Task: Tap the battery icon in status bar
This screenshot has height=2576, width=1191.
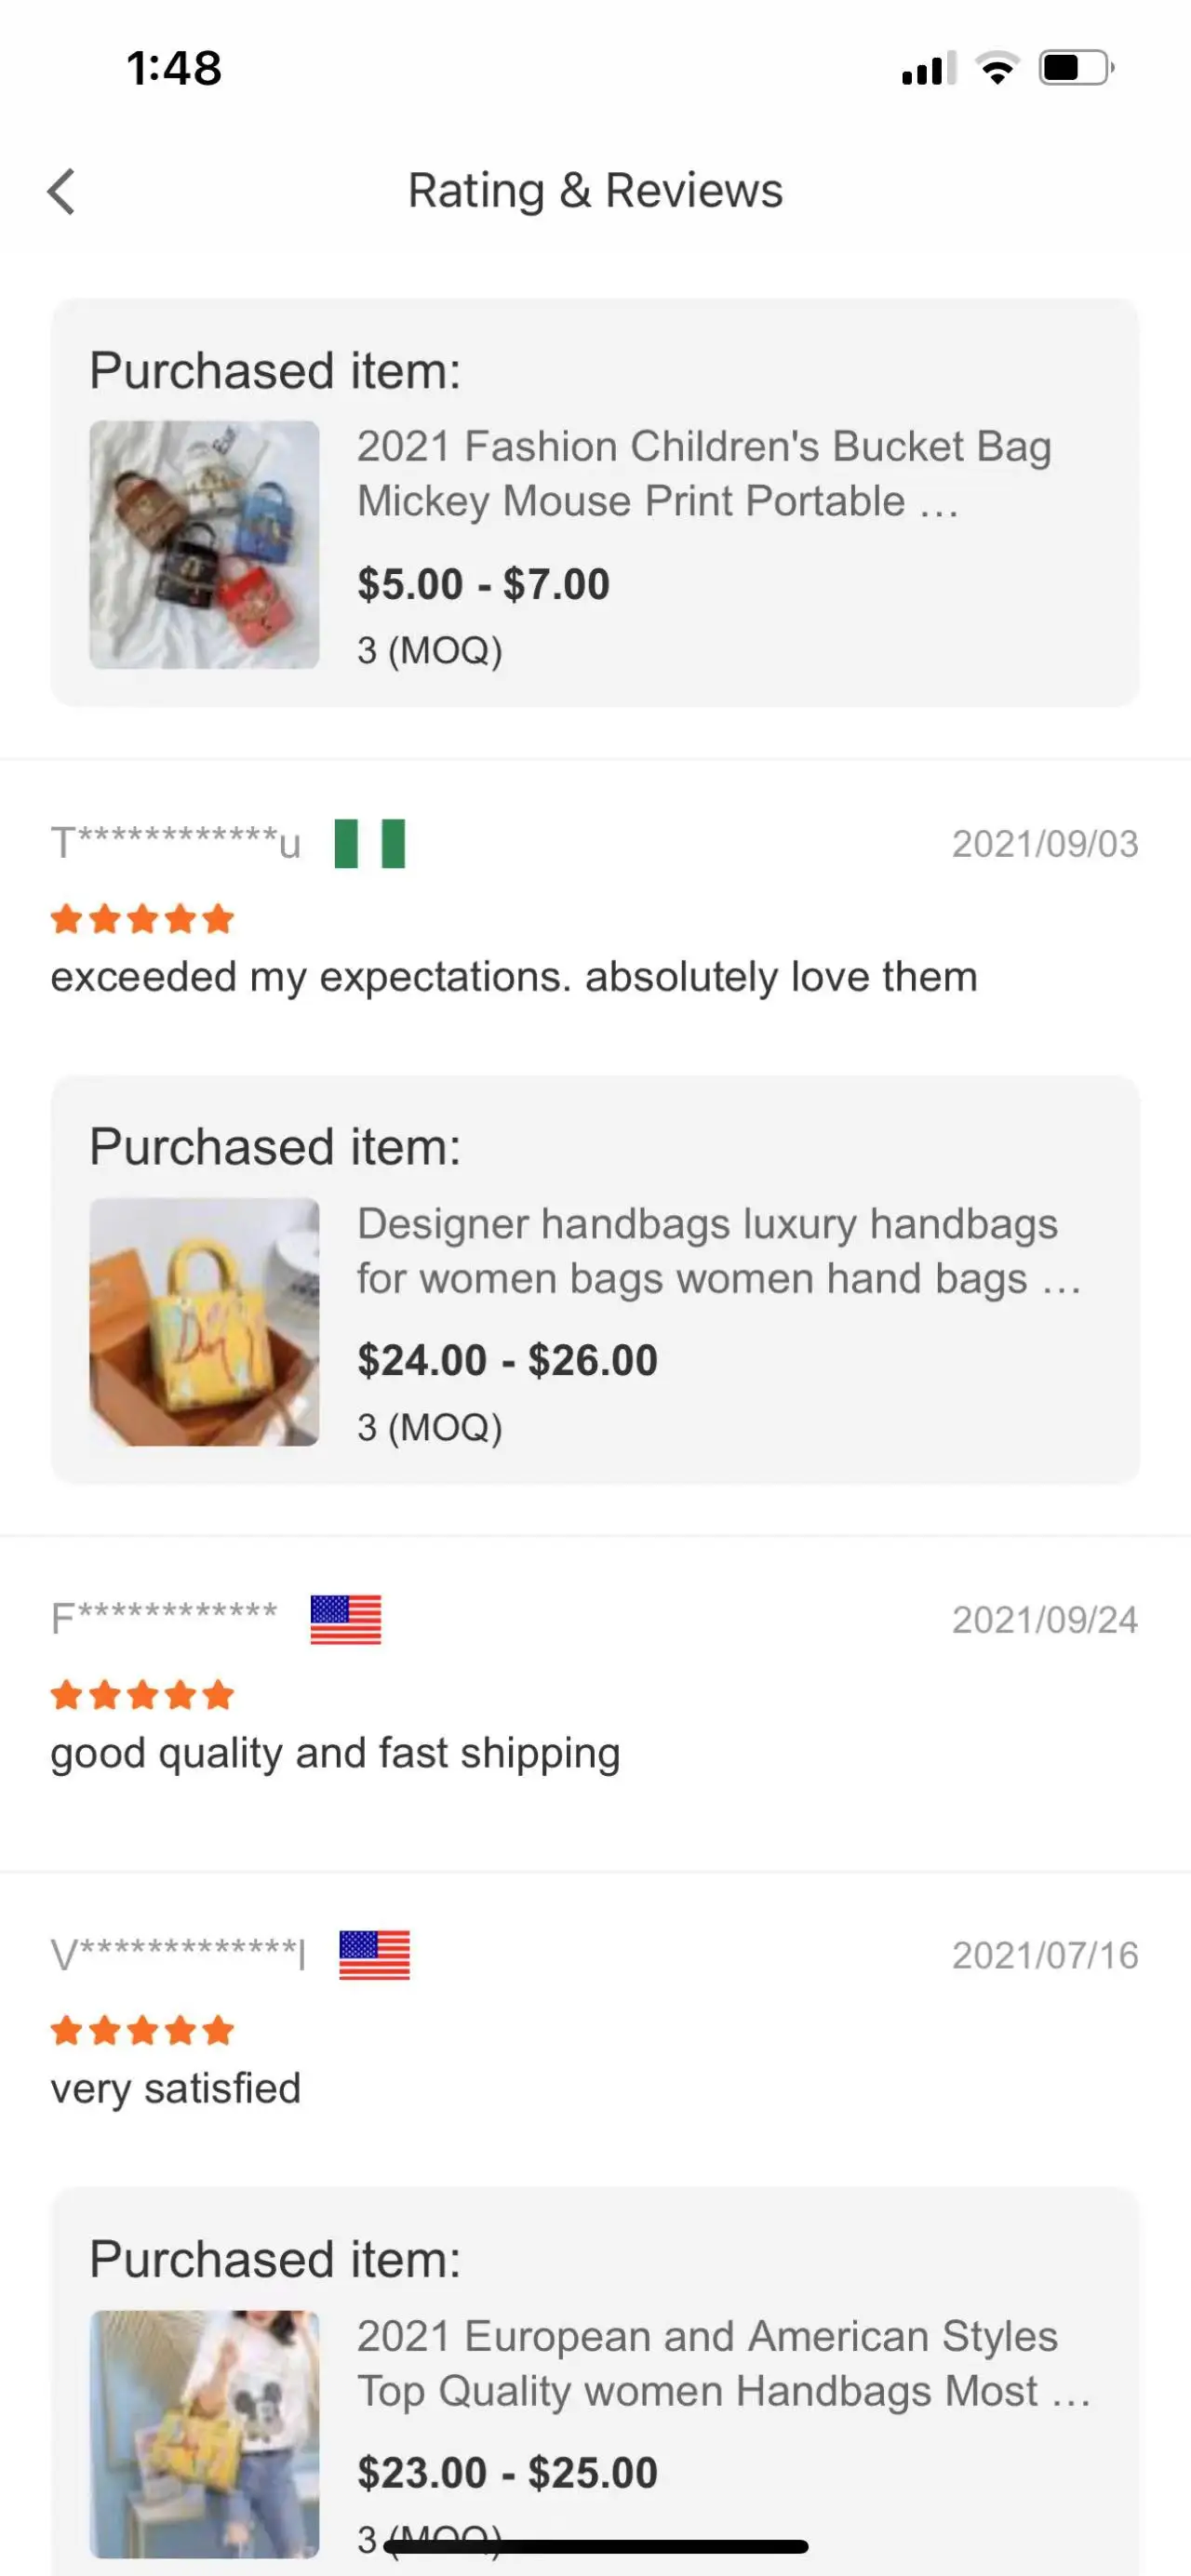Action: pyautogui.click(x=1075, y=68)
